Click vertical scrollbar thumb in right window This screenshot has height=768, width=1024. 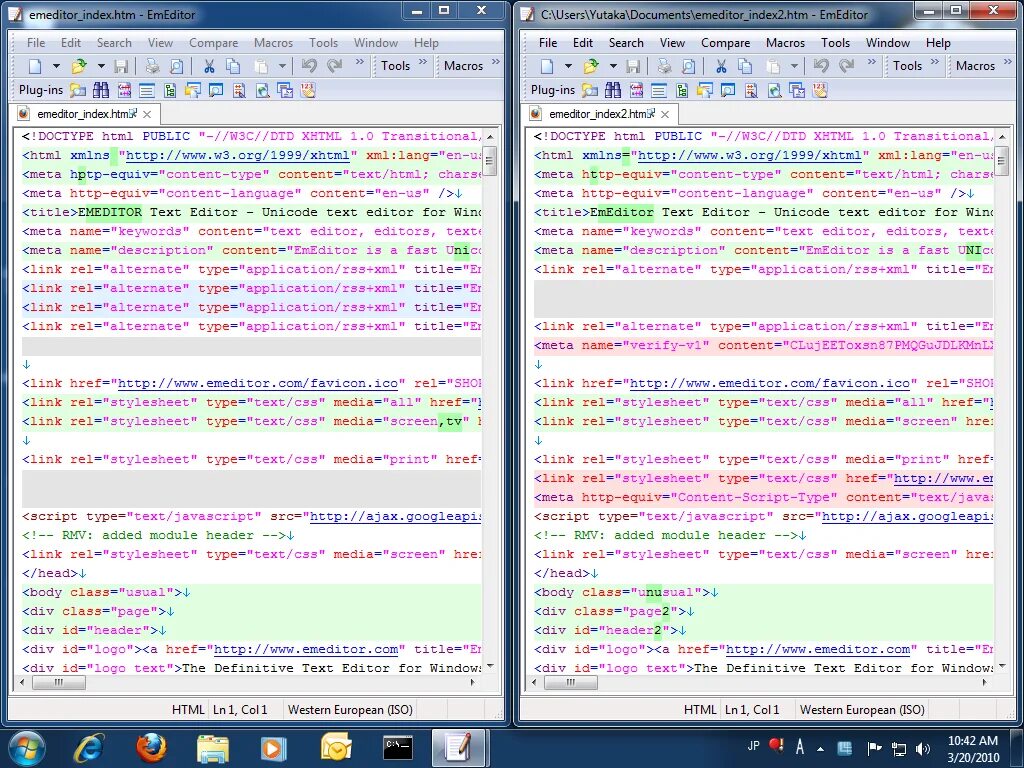click(x=1001, y=161)
